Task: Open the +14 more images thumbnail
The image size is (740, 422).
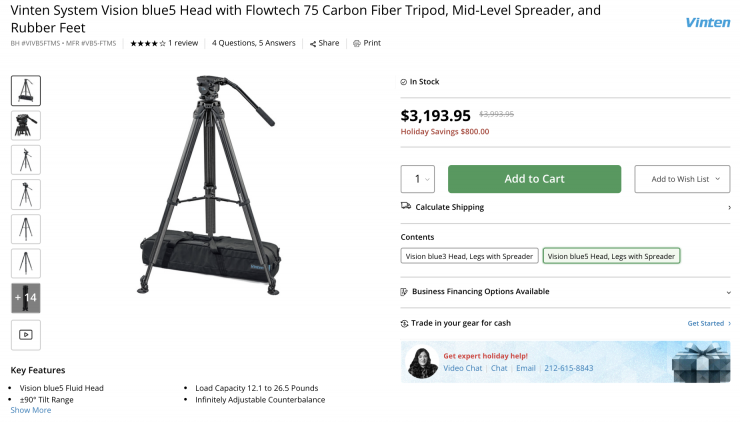Action: 26,298
